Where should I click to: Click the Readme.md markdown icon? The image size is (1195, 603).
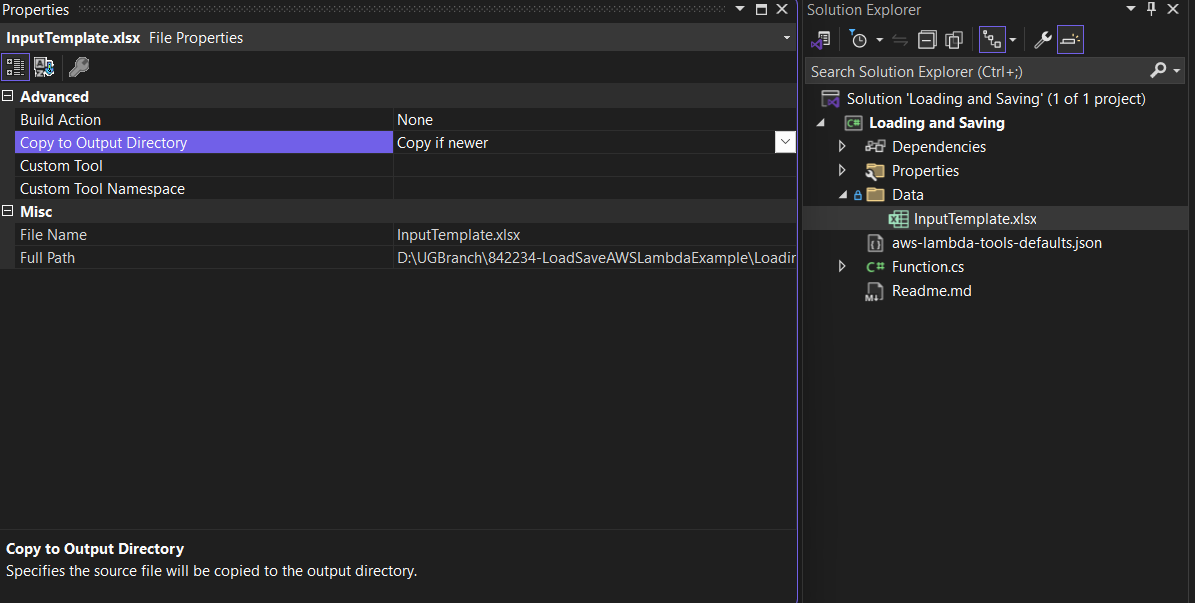click(874, 291)
